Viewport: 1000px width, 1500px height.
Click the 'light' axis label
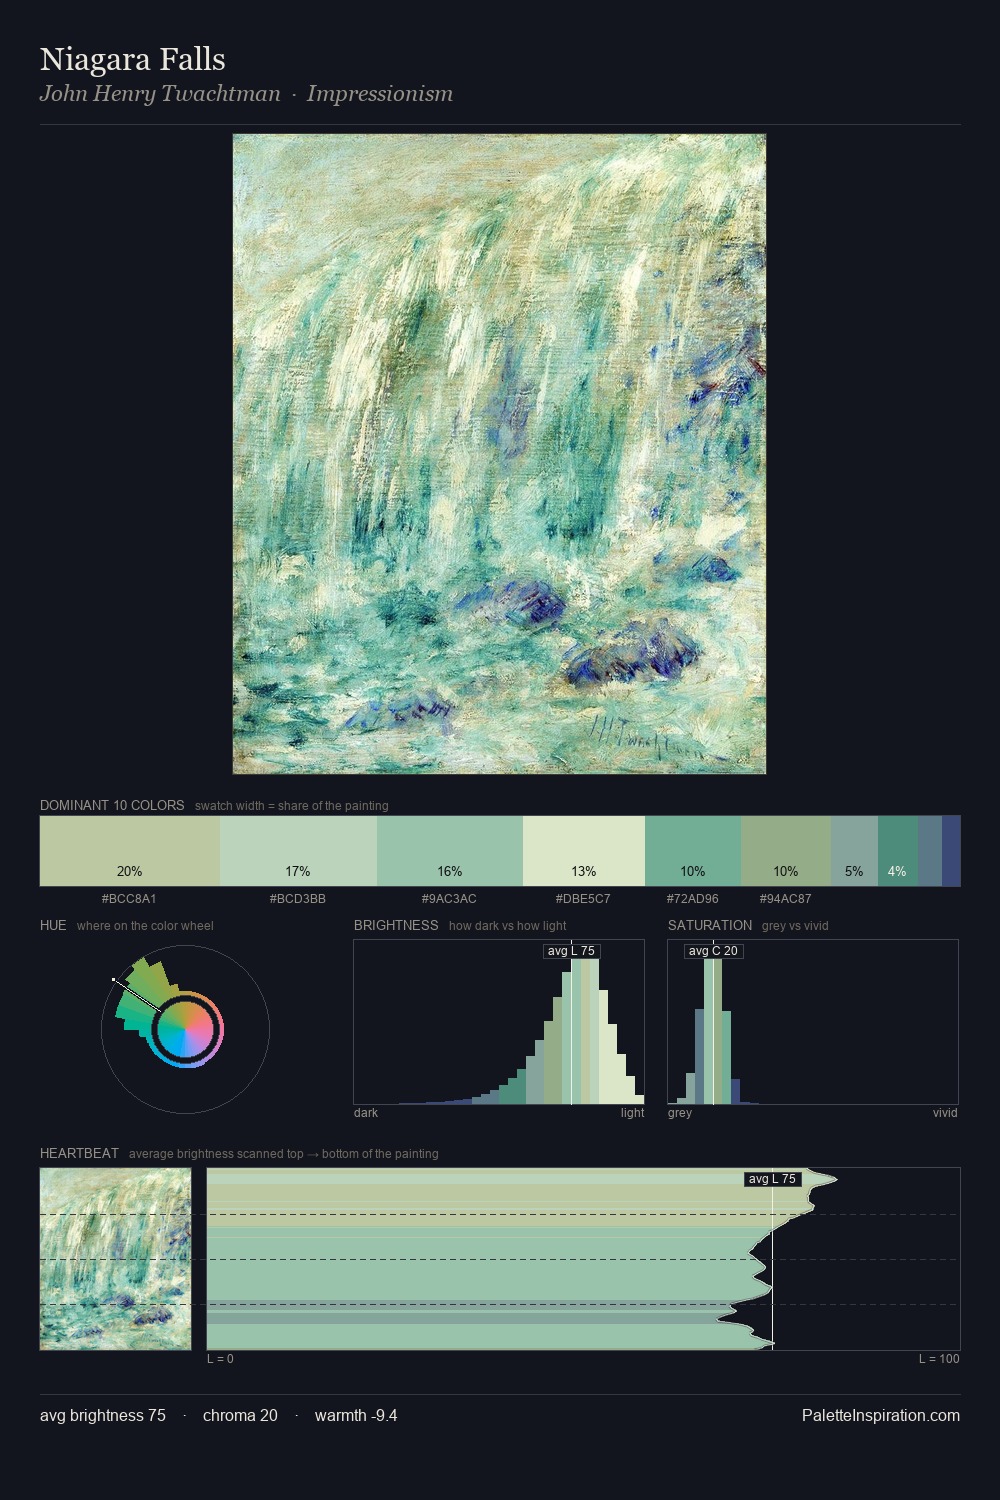[x=632, y=1113]
